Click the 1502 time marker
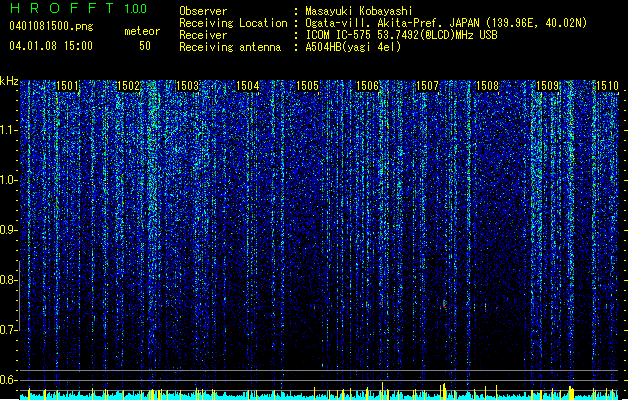This screenshot has width=629, height=400. pyautogui.click(x=128, y=86)
